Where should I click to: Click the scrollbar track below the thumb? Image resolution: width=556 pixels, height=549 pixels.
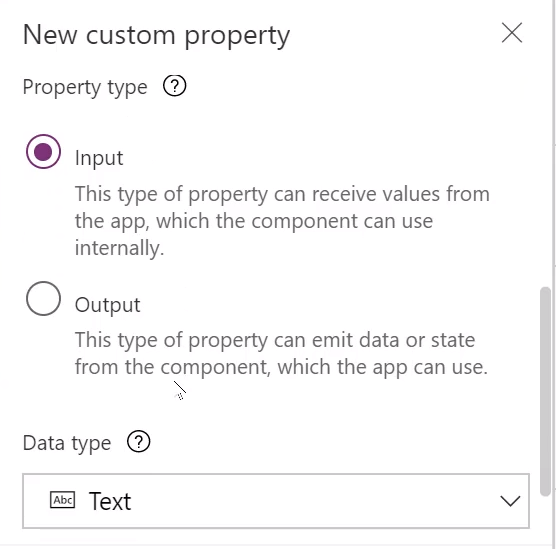(x=545, y=520)
